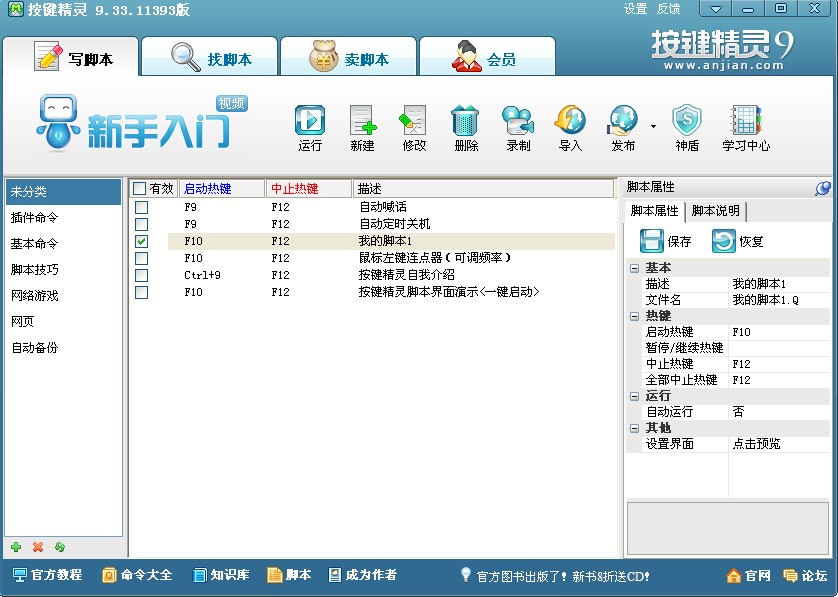The width and height of the screenshot is (838, 597).
Task: Open 论坛 forum
Action: (x=805, y=576)
